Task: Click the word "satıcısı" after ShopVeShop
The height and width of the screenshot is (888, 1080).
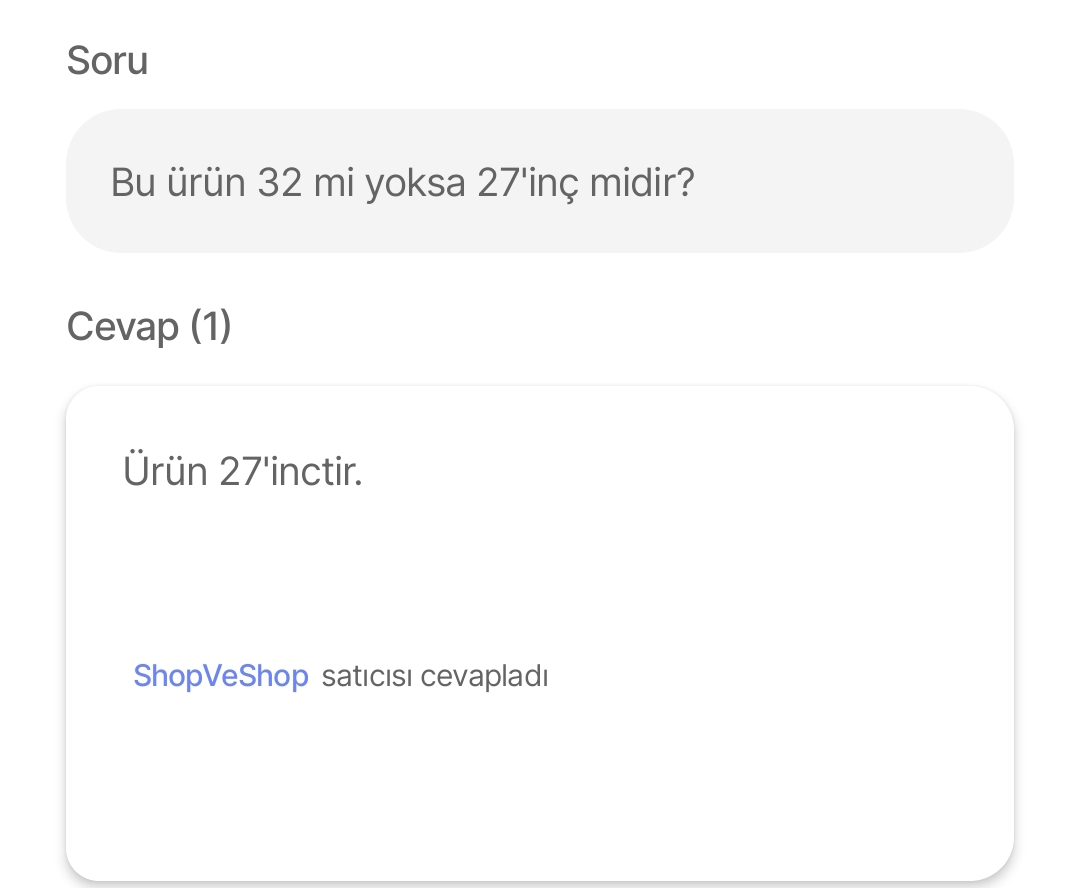Action: tap(366, 676)
